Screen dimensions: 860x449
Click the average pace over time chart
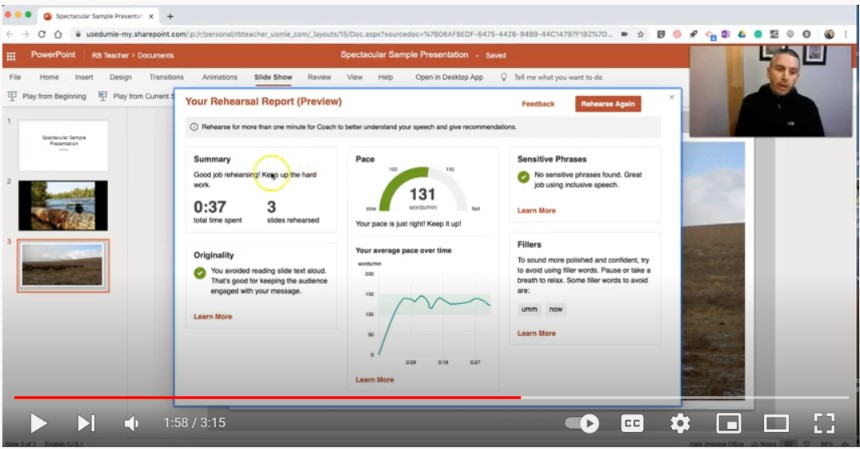tap(424, 314)
